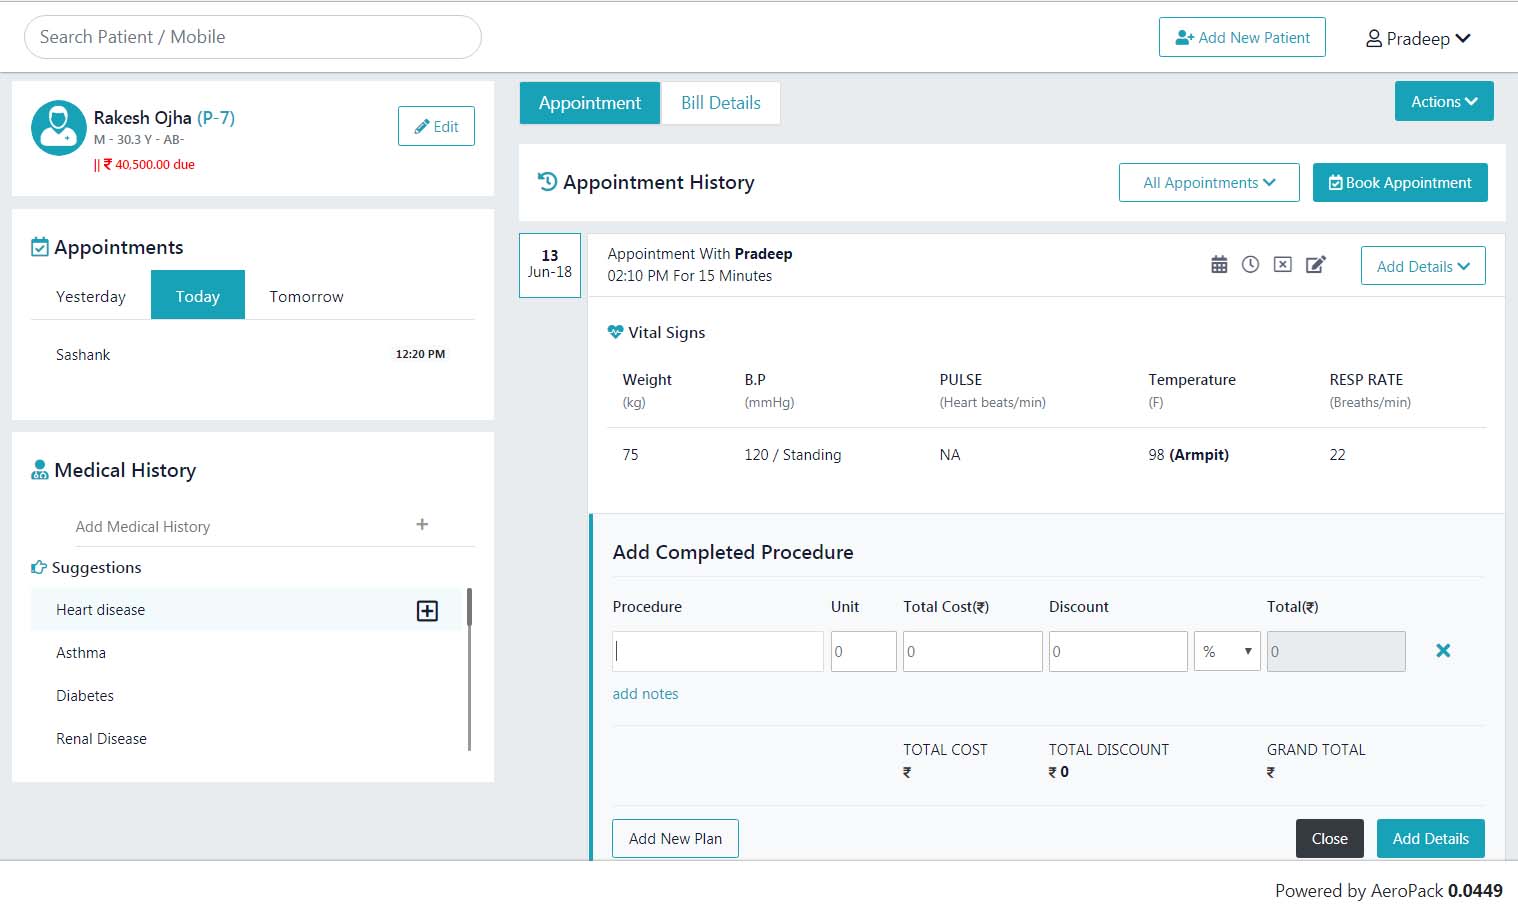Image resolution: width=1518 pixels, height=918 pixels.
Task: Click the Search Patient / Mobile field
Action: pos(253,37)
